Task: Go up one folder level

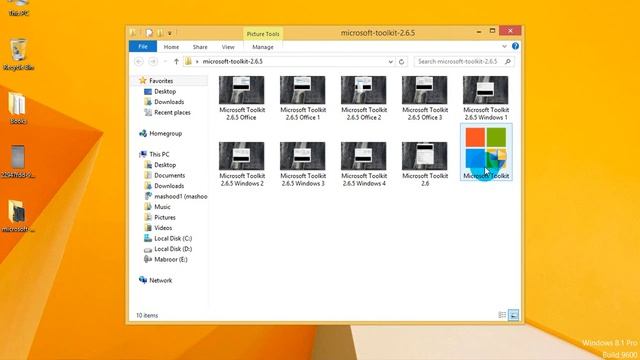Action: click(x=176, y=62)
